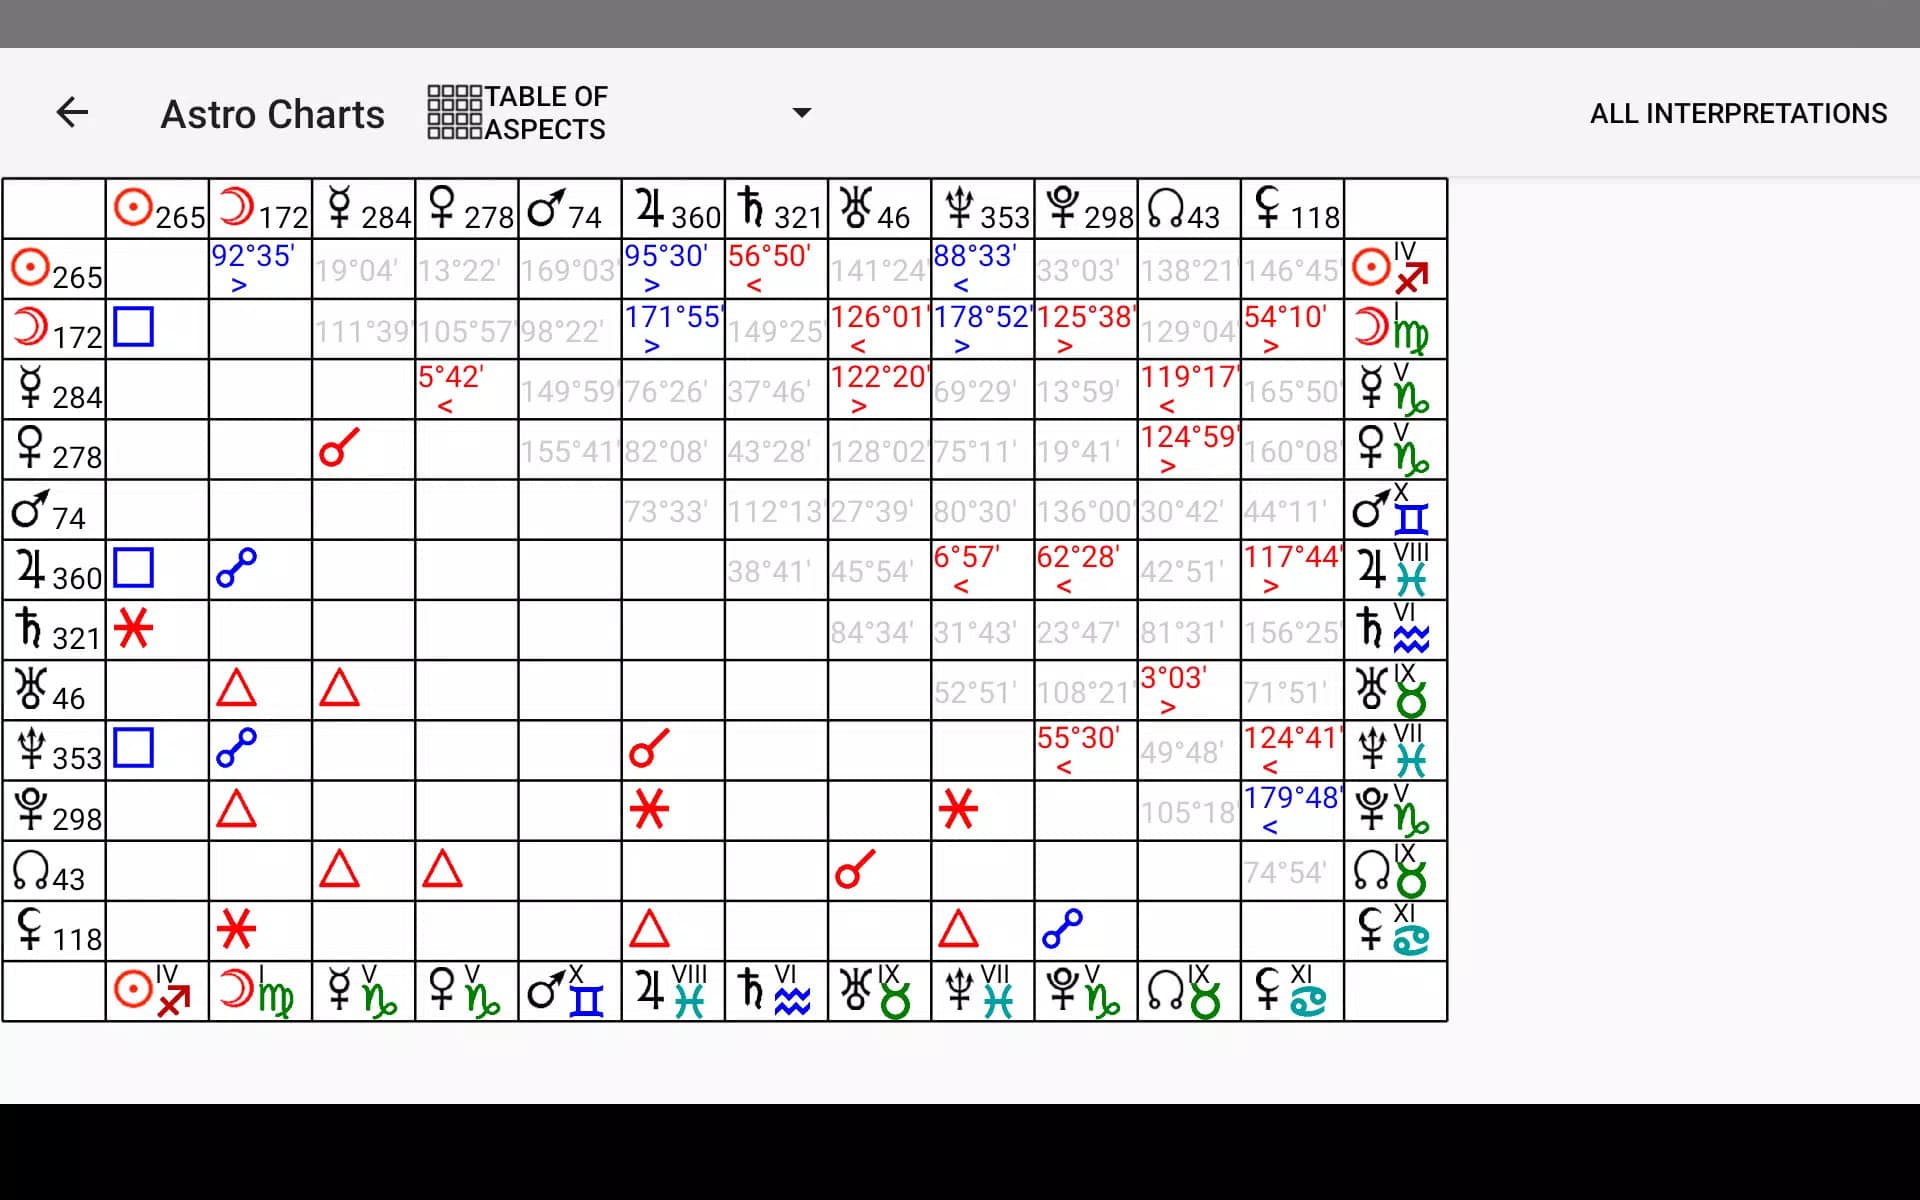Select the Pluto in Capricorn icon
This screenshot has height=1200, width=1920.
pos(1085,992)
